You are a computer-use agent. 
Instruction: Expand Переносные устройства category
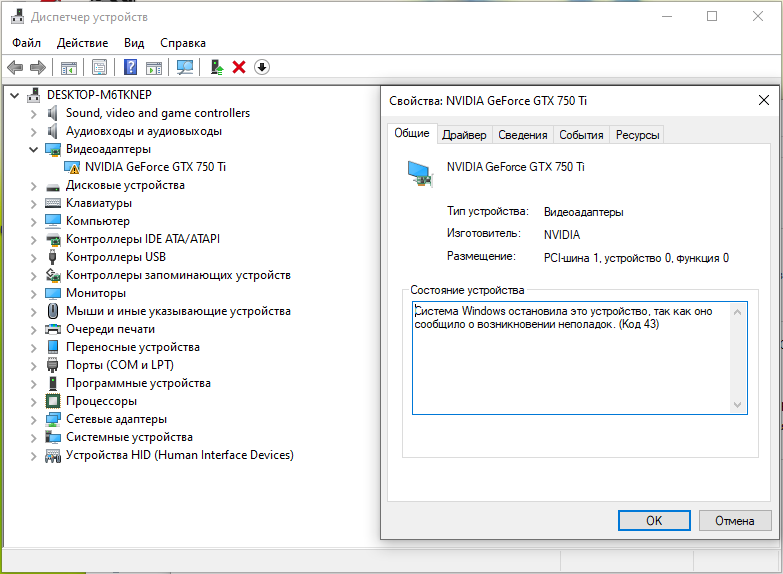click(x=33, y=348)
